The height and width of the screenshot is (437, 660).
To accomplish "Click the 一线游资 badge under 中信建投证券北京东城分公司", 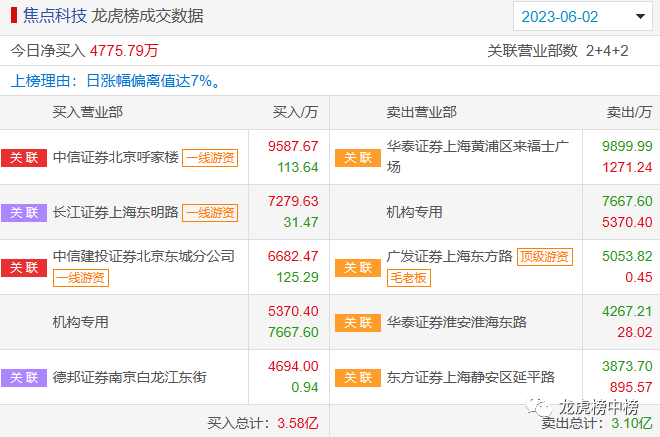I will 81,278.
